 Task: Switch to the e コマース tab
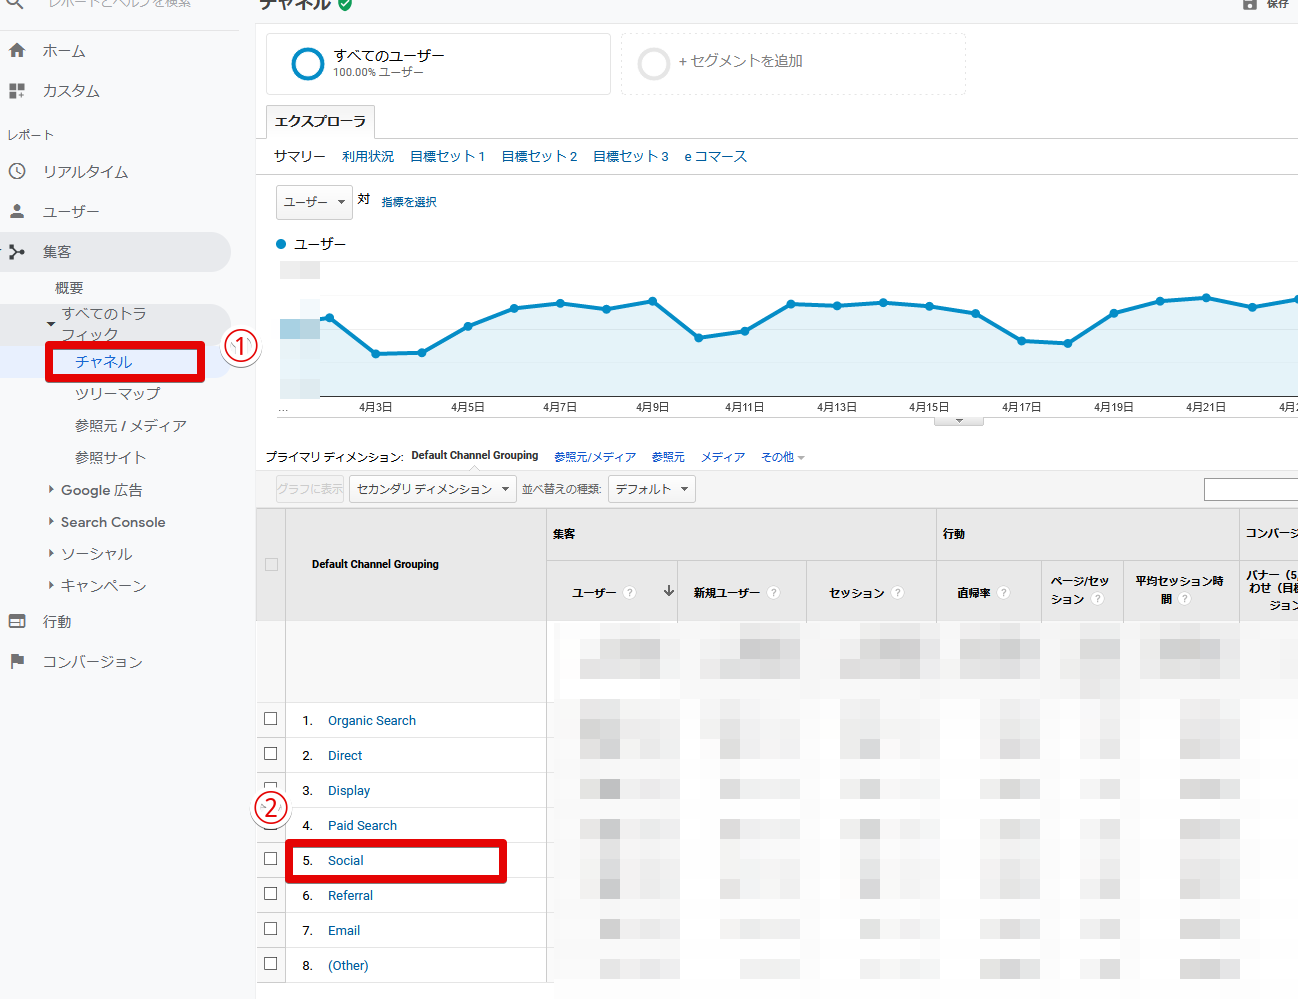(715, 156)
